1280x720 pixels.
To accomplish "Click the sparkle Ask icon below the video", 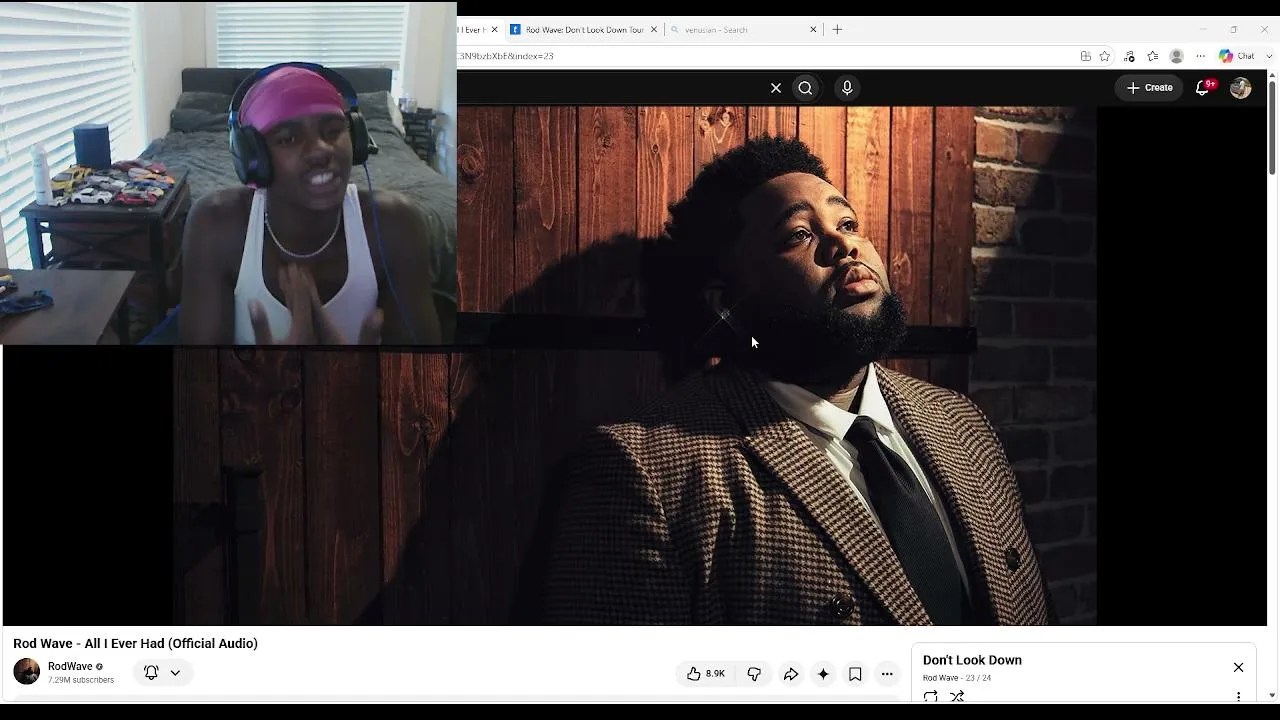I will (x=823, y=674).
